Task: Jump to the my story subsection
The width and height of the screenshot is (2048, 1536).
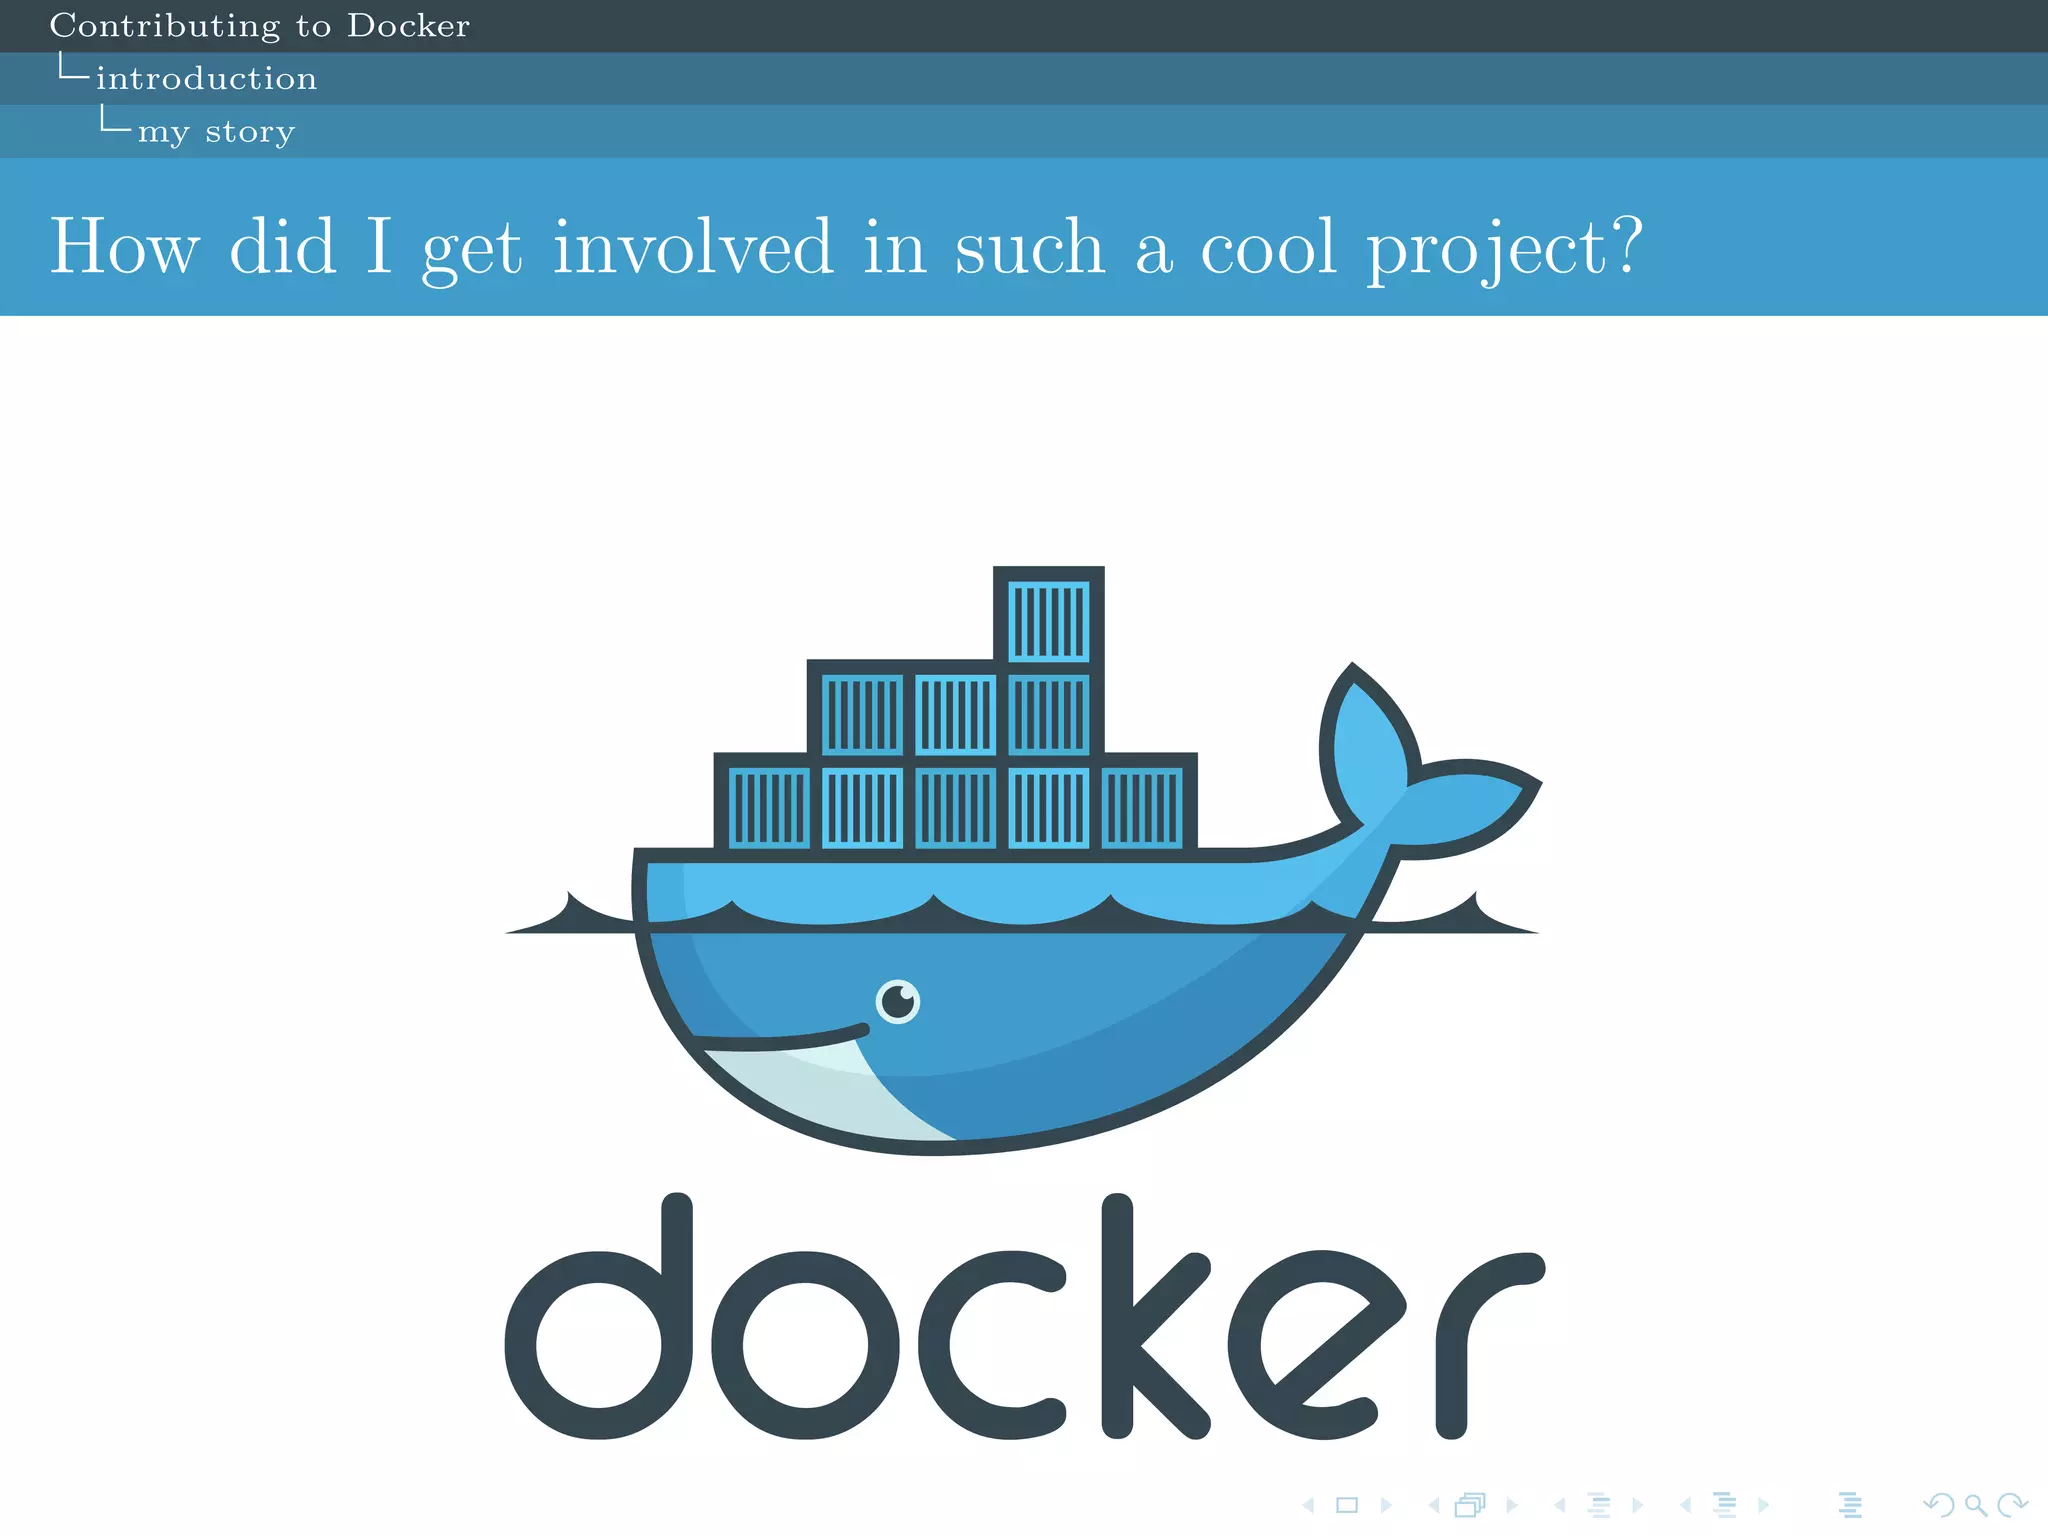Action: [216, 132]
